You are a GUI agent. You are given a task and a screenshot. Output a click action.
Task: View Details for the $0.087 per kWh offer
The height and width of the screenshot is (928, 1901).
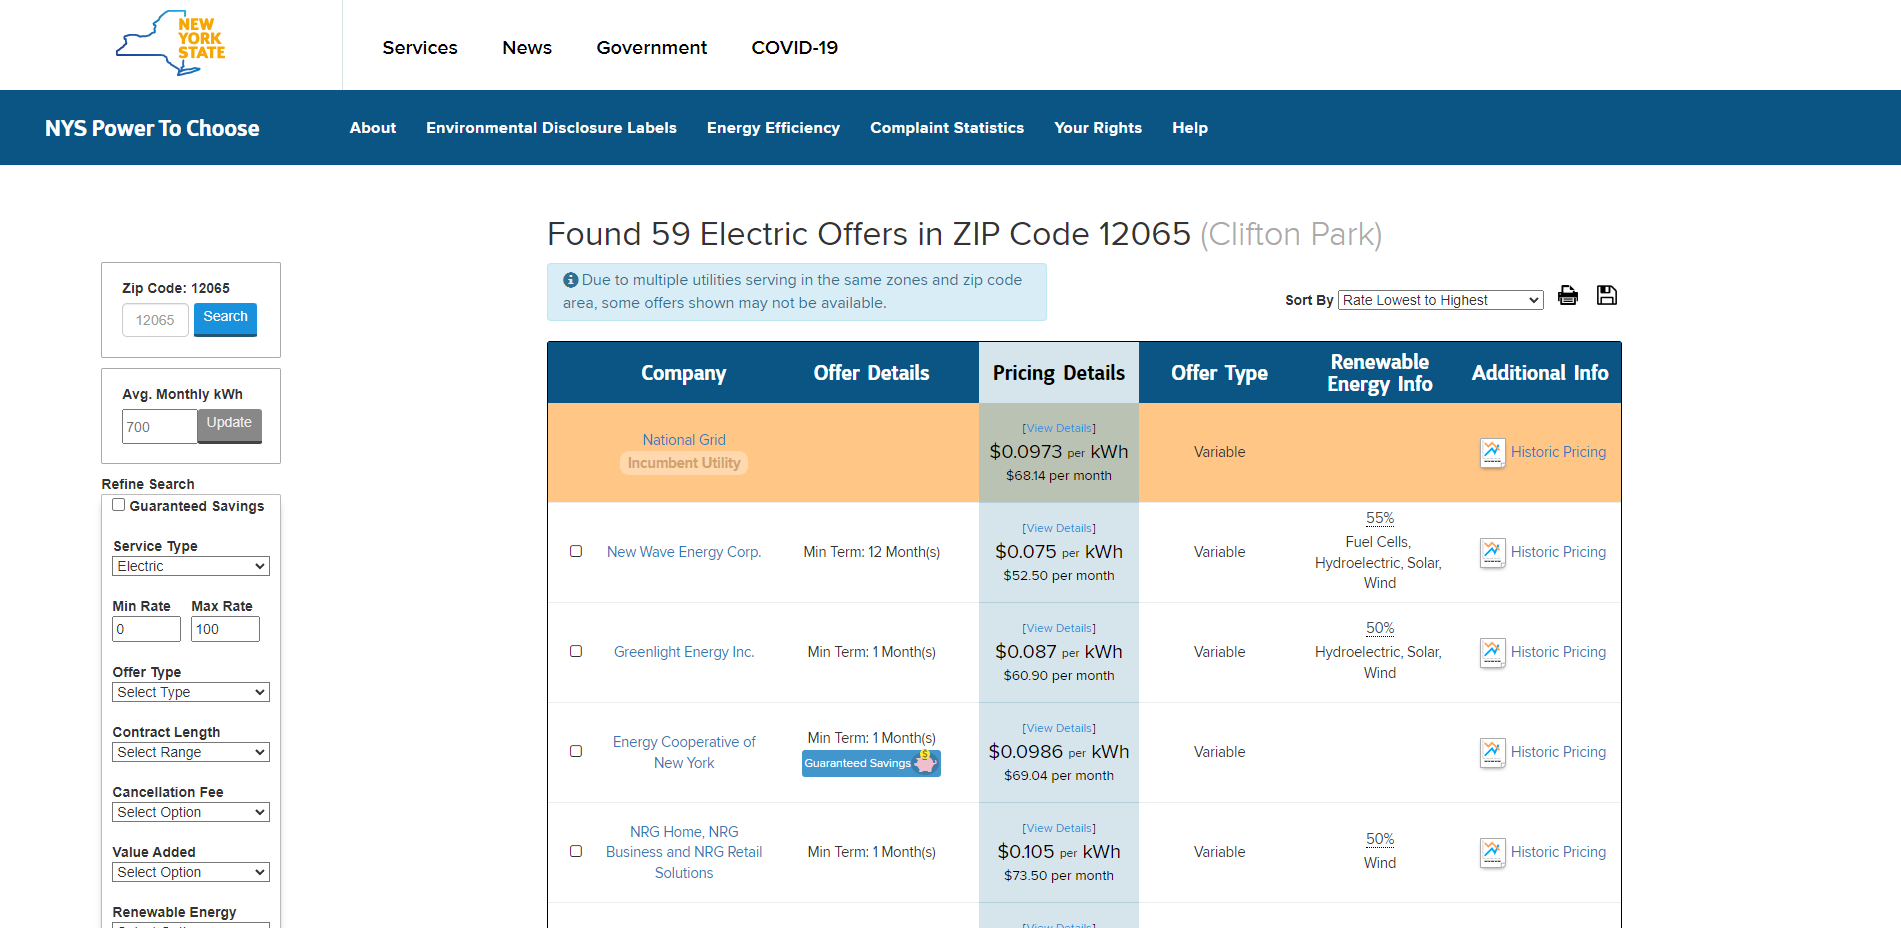(1059, 628)
